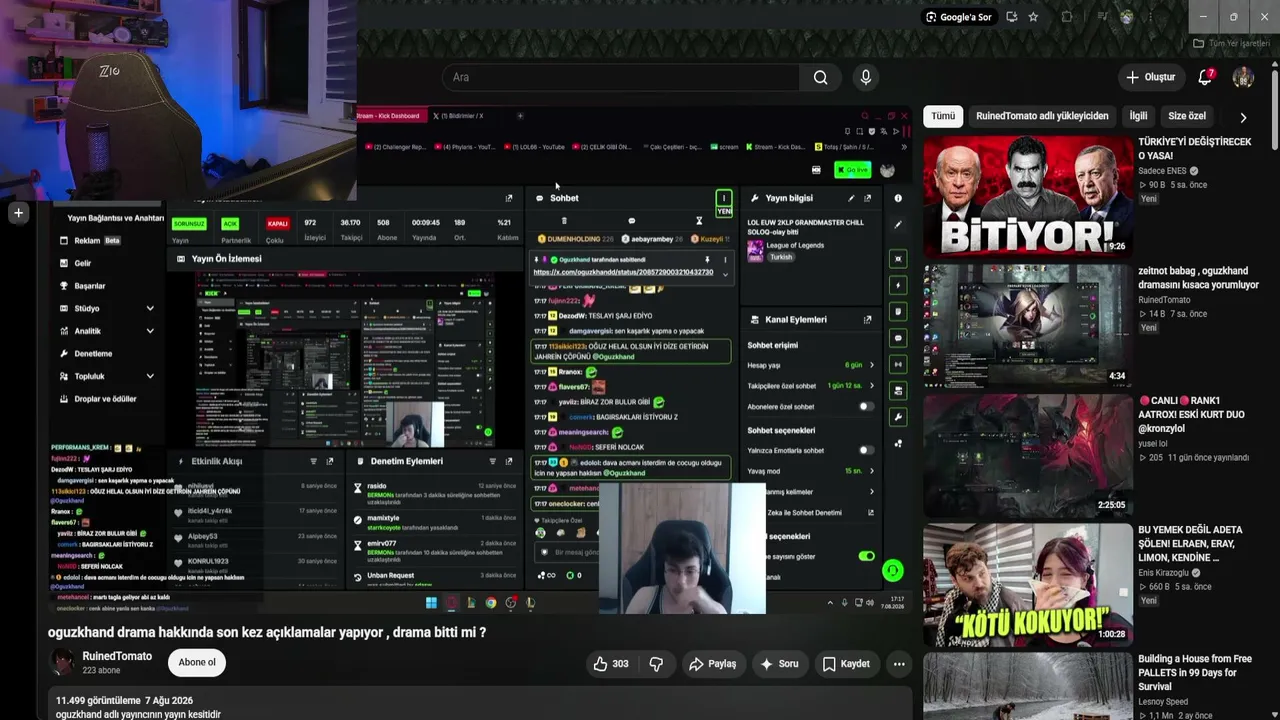The height and width of the screenshot is (720, 1280).
Task: Open the BİTİYOR thumbnail video
Action: coord(1028,195)
